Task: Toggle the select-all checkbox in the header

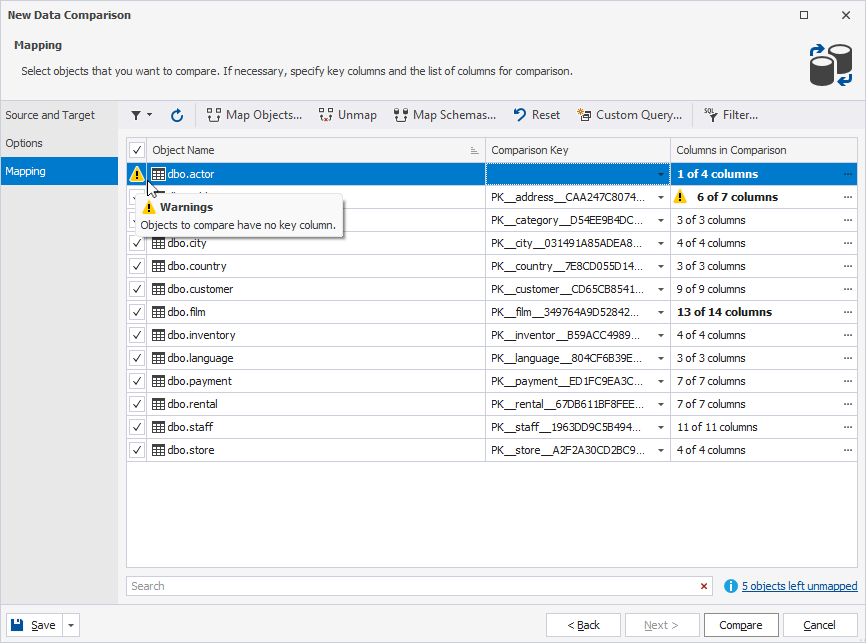Action: pos(137,150)
